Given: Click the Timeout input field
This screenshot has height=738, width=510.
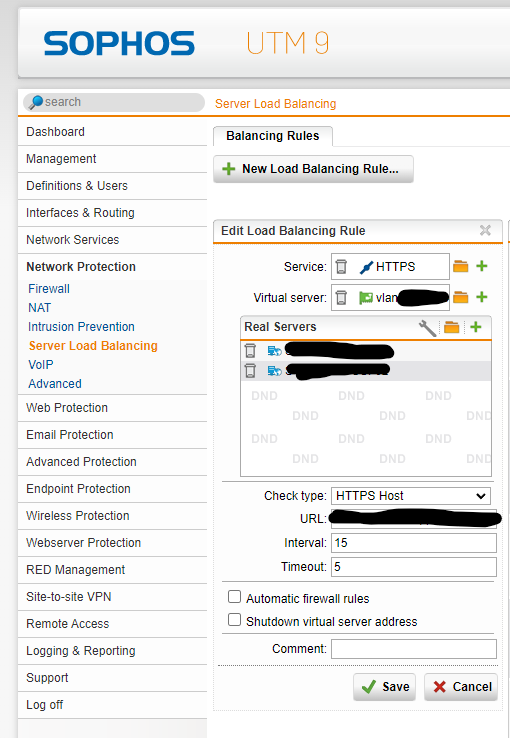Looking at the screenshot, I should (x=414, y=567).
